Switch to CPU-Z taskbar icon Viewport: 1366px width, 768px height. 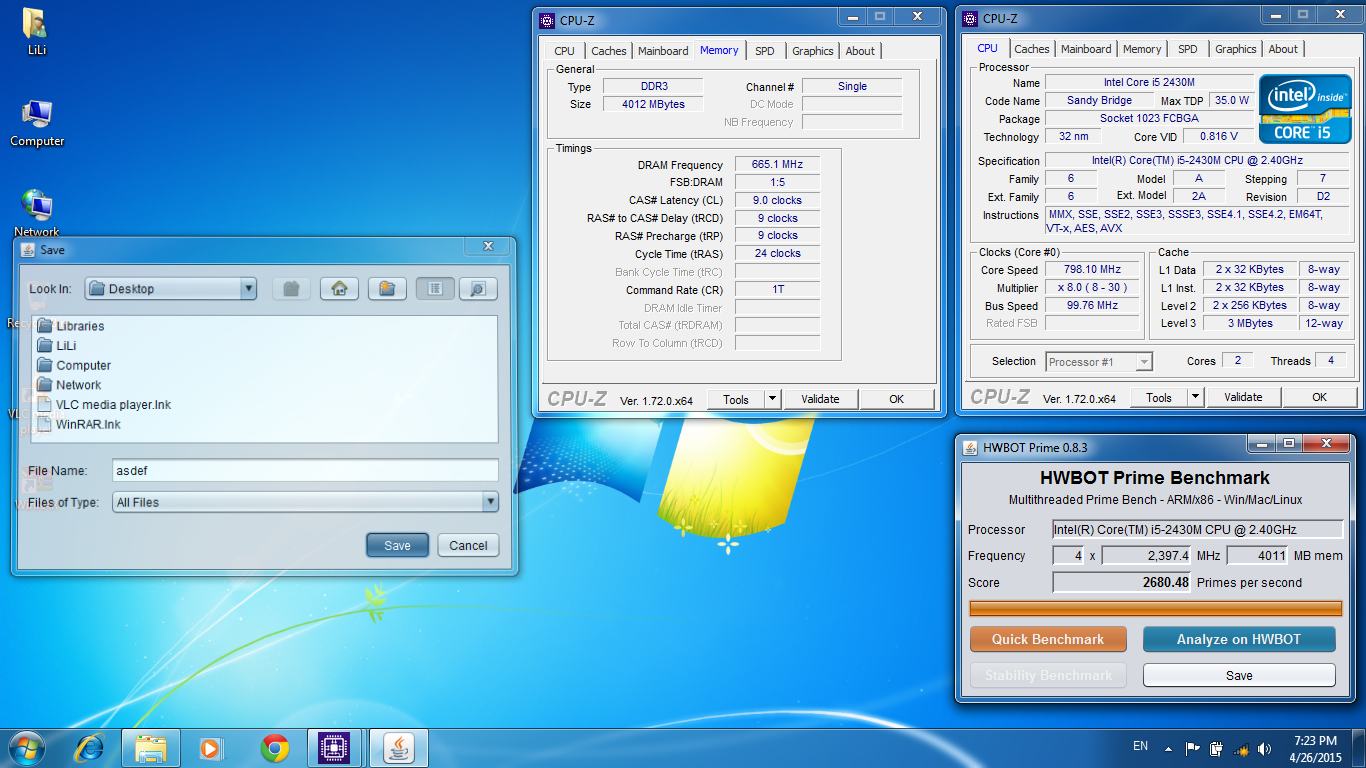[x=335, y=748]
